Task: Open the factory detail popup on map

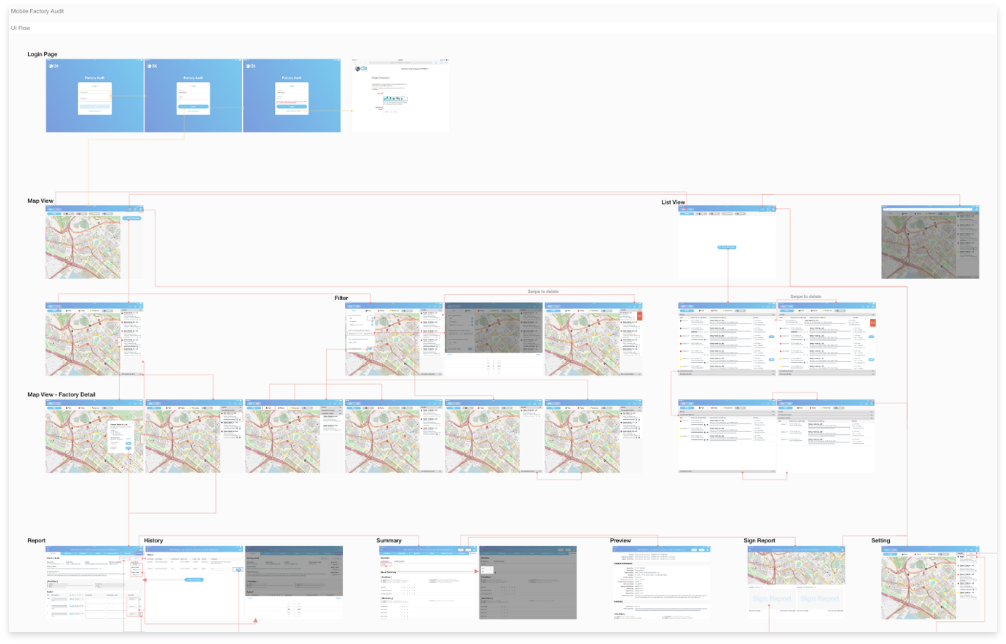Action: (120, 437)
